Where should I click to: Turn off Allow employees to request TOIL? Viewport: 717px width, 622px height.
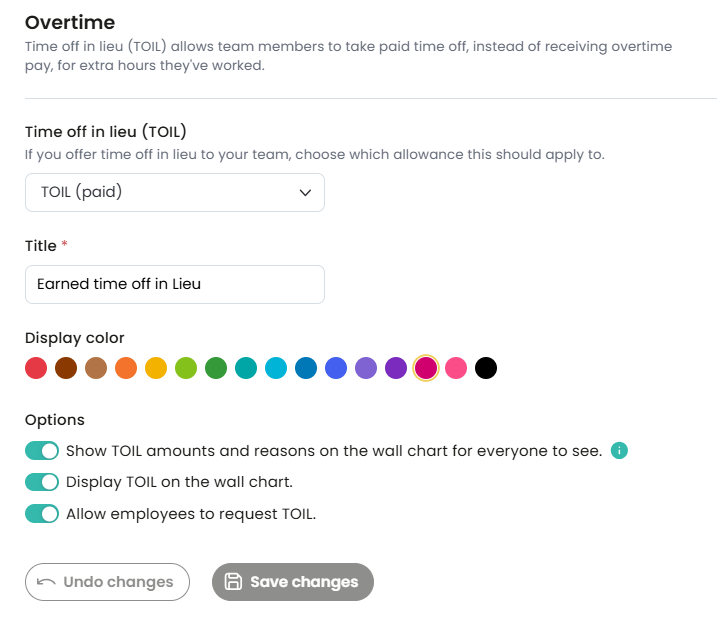point(42,514)
